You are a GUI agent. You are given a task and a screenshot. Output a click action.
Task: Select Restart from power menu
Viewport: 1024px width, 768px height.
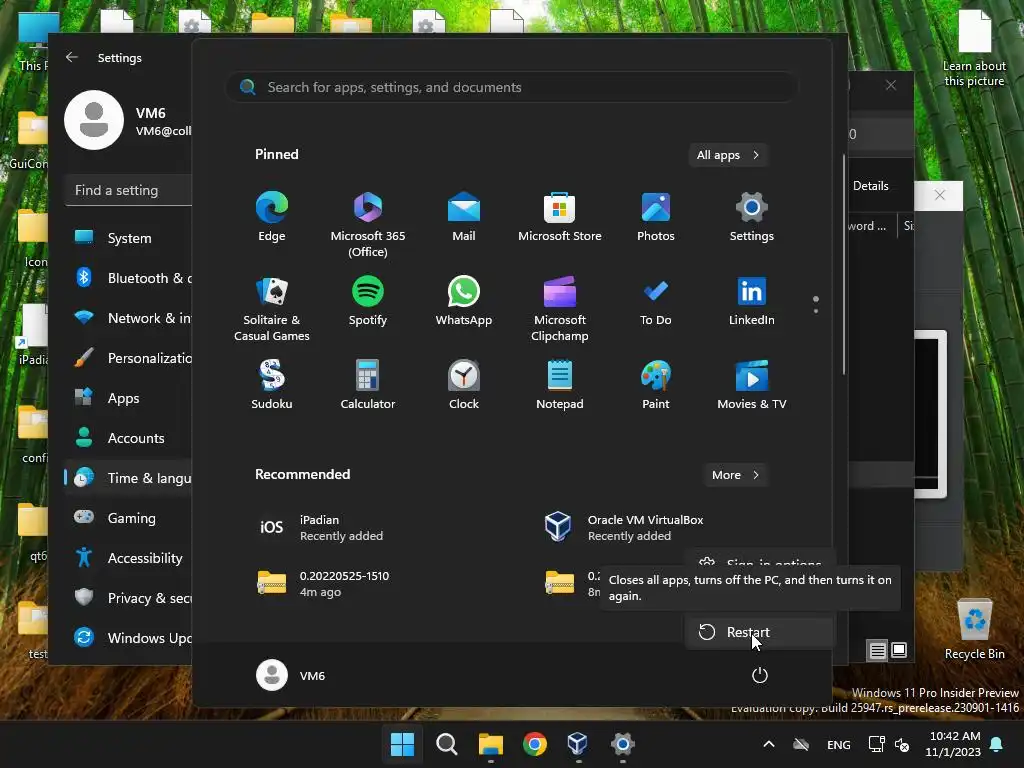coord(760,632)
